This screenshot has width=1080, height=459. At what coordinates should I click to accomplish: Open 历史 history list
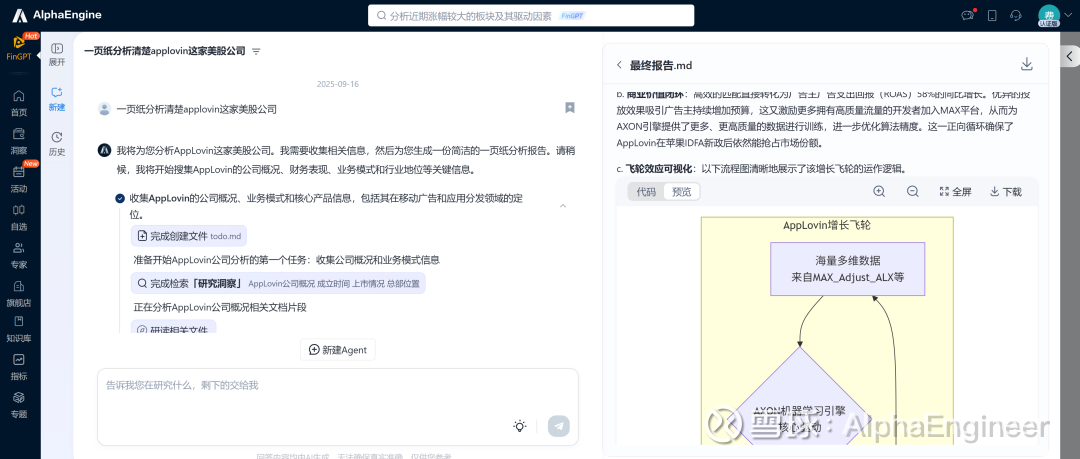[x=57, y=144]
